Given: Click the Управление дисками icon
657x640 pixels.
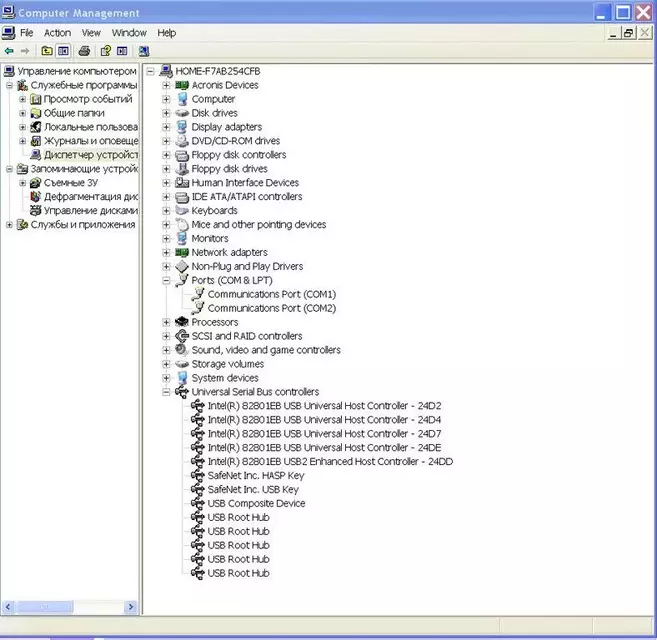Looking at the screenshot, I should pyautogui.click(x=36, y=210).
